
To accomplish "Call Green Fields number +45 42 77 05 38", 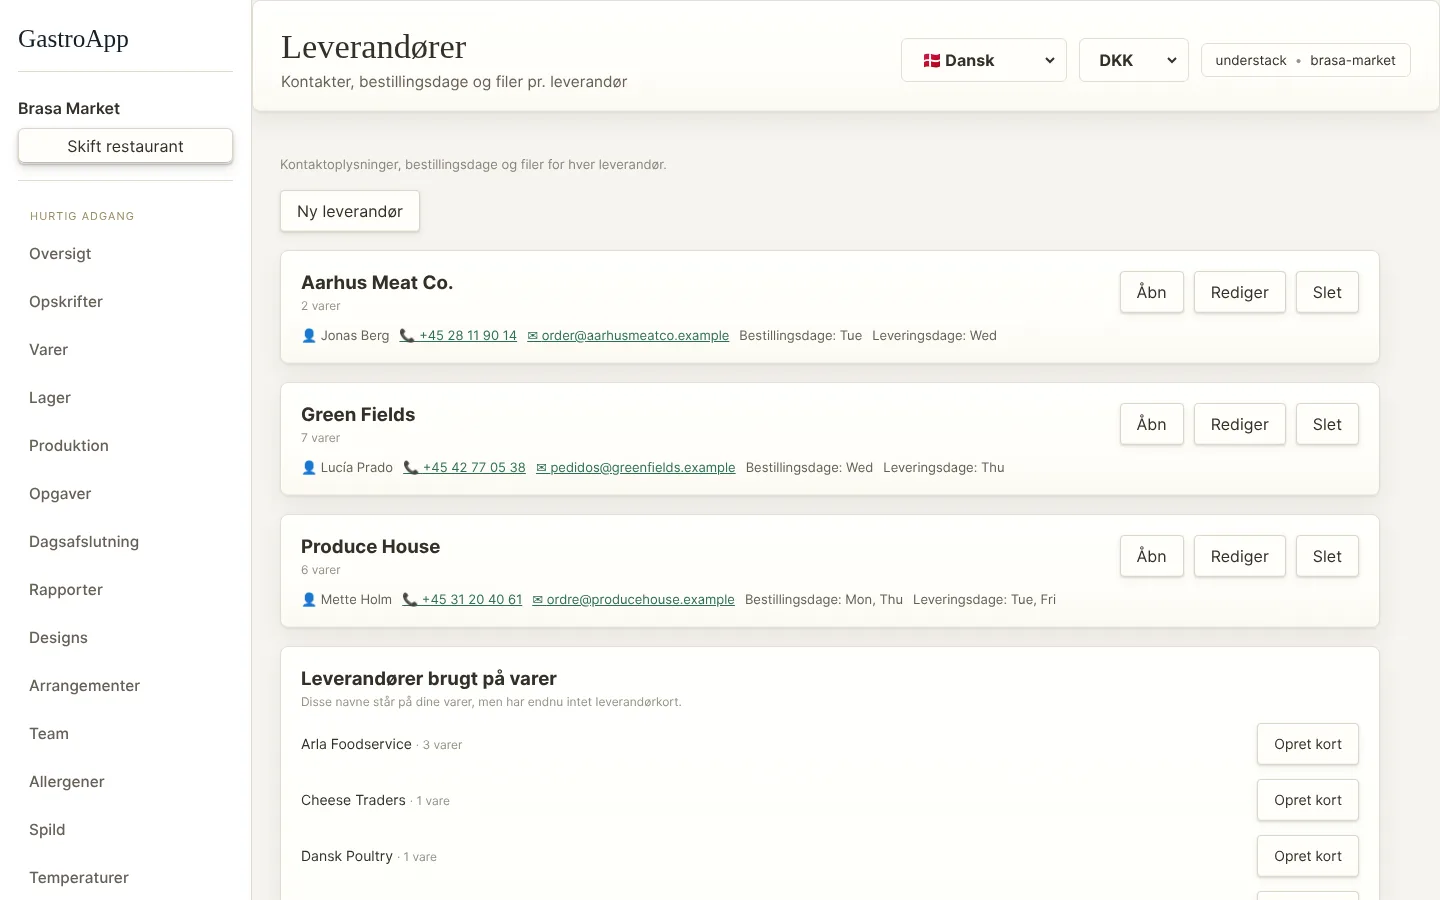I will pos(464,468).
